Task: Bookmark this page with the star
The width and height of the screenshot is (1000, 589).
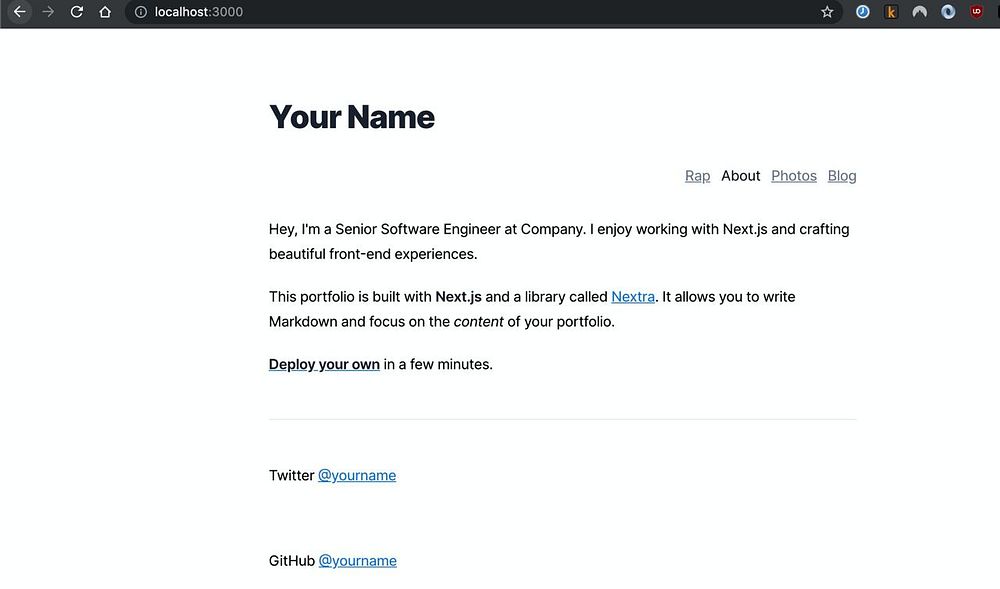Action: click(827, 12)
